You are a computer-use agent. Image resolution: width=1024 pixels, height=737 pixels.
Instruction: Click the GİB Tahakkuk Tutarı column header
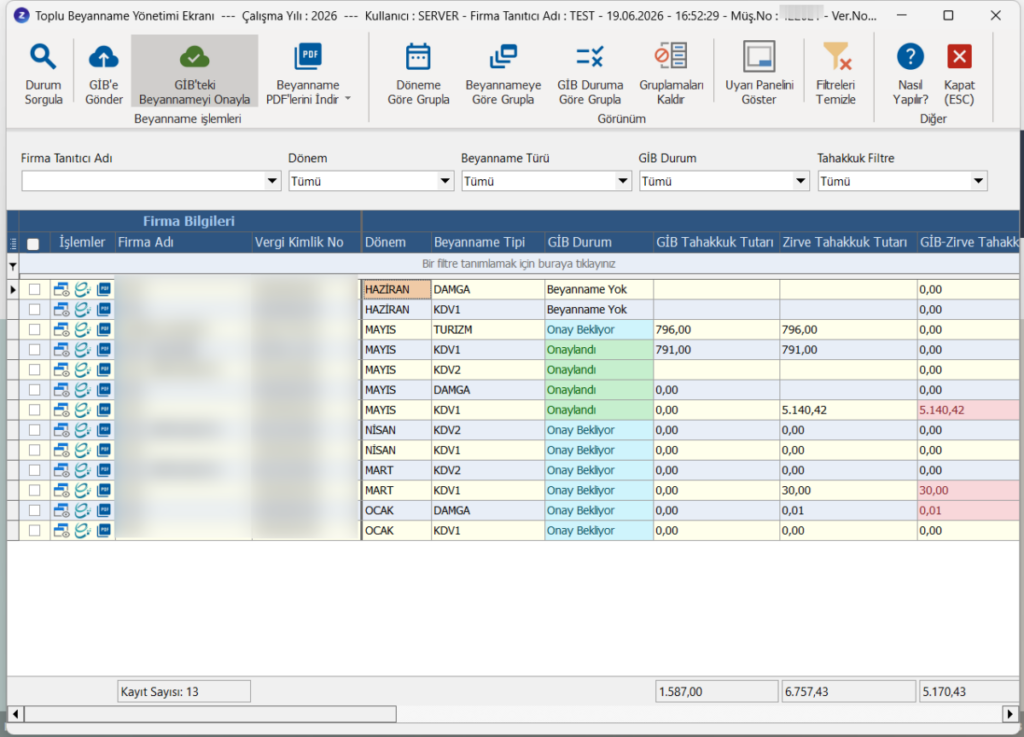716,242
